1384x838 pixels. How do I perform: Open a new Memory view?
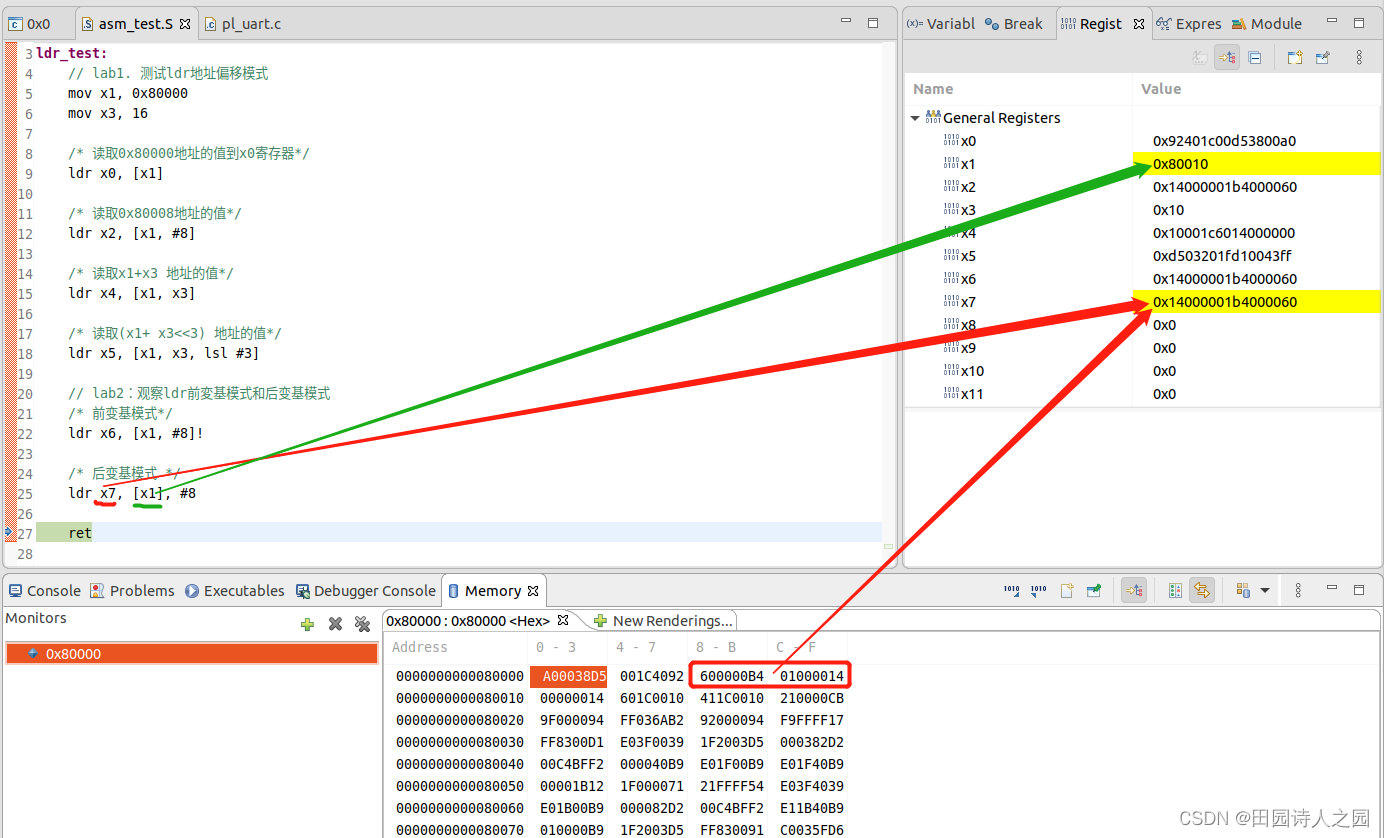1067,591
